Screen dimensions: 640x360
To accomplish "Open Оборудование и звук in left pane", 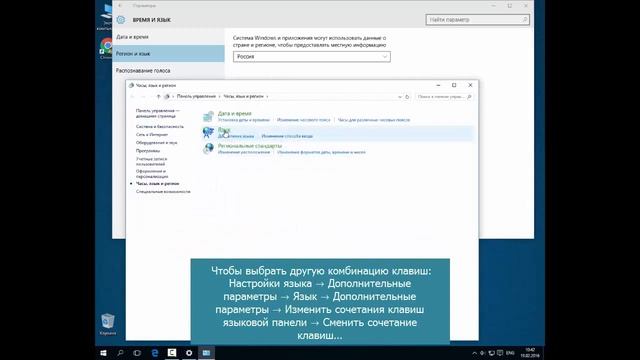I will pyautogui.click(x=156, y=143).
